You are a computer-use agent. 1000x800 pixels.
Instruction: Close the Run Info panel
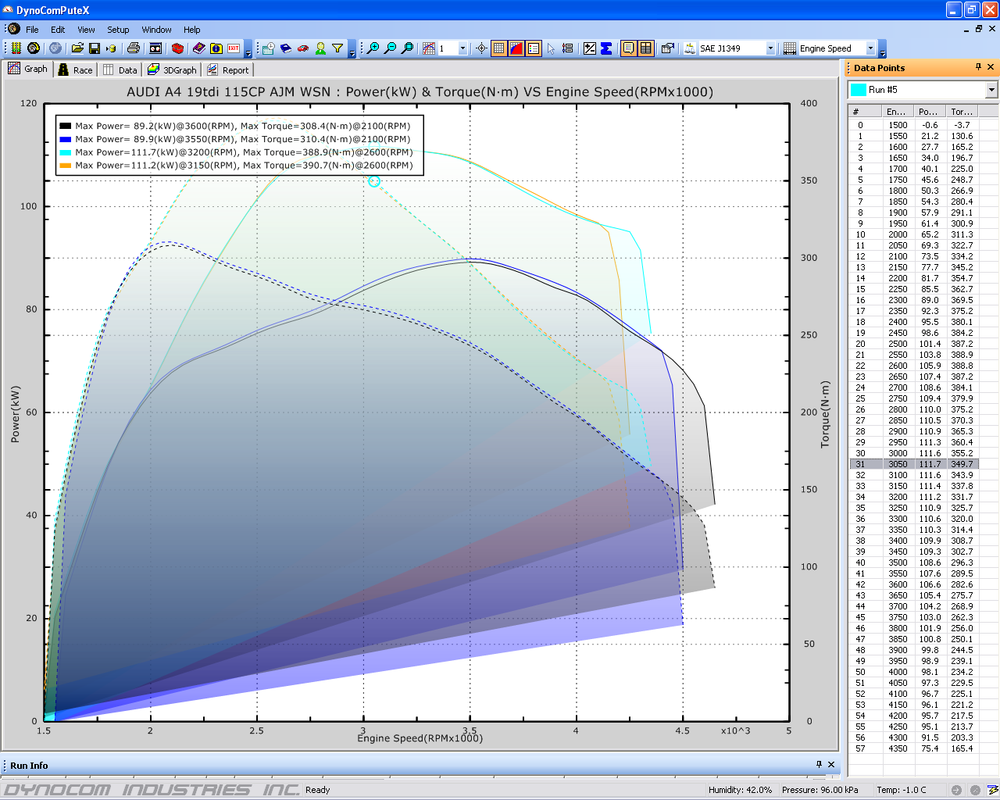point(831,764)
